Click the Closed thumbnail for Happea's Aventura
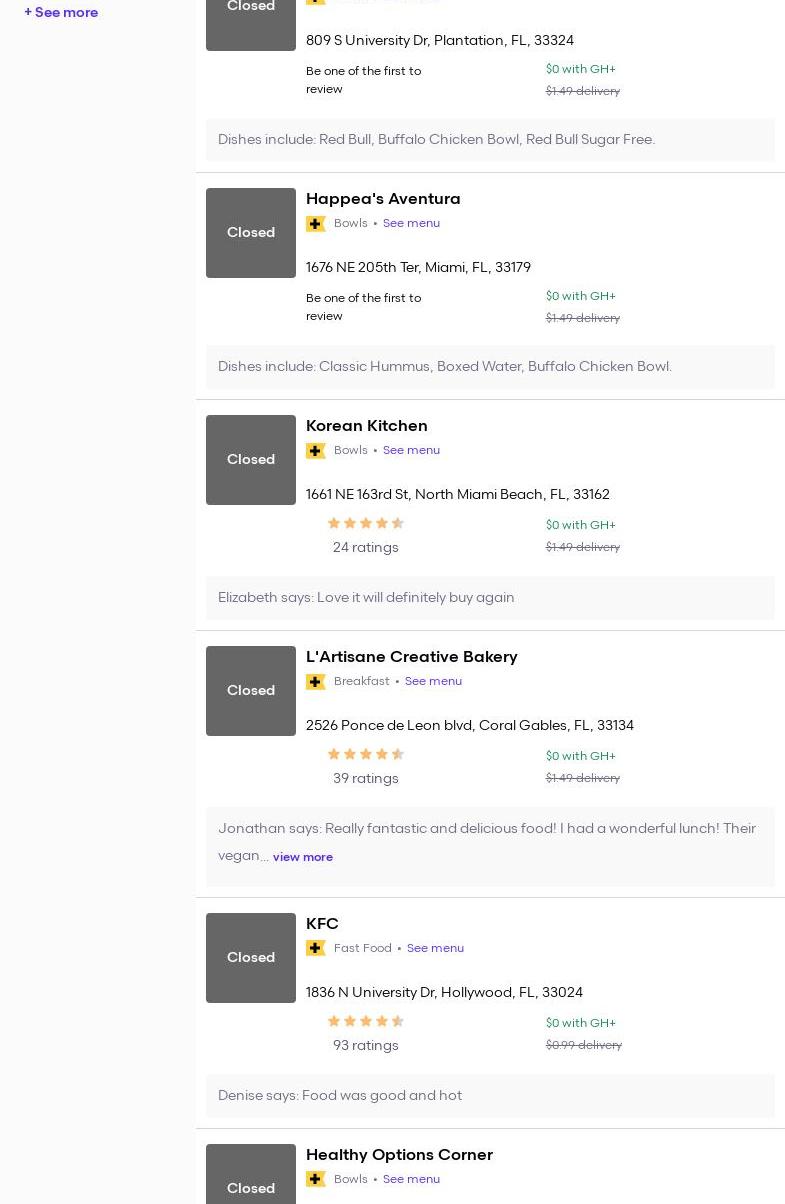Image resolution: width=785 pixels, height=1204 pixels. click(251, 233)
